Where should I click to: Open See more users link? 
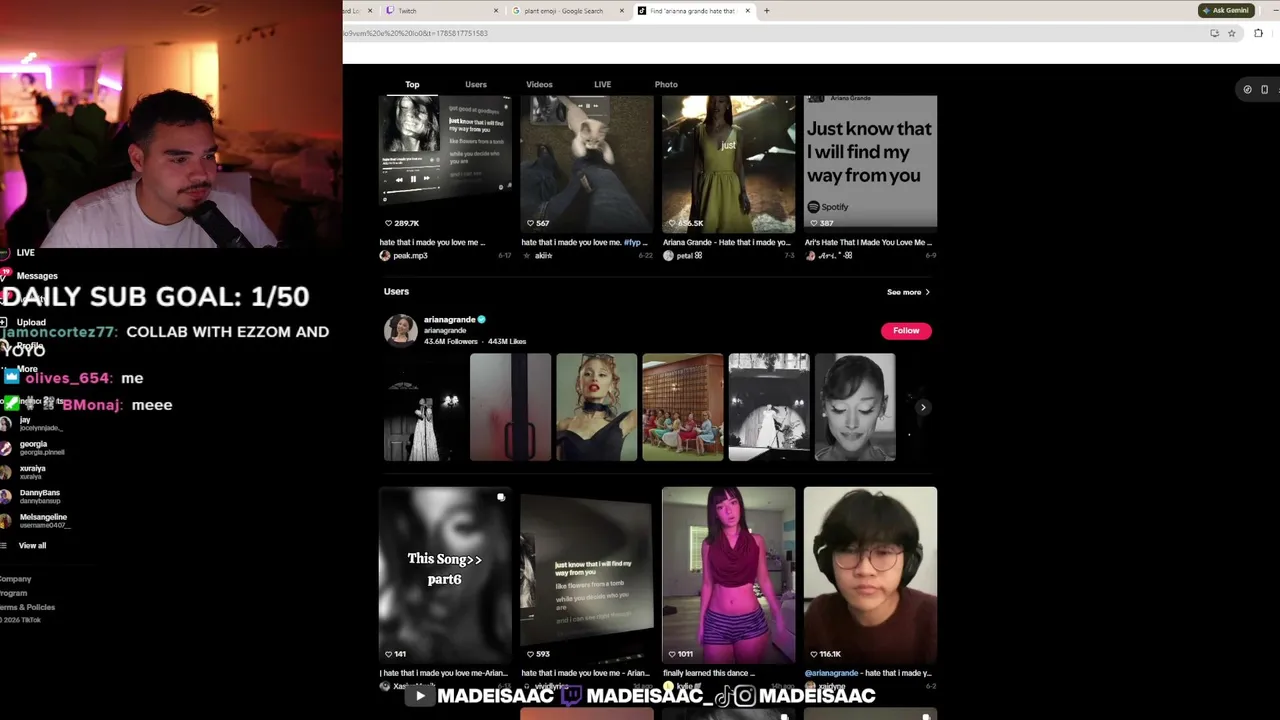coord(904,292)
